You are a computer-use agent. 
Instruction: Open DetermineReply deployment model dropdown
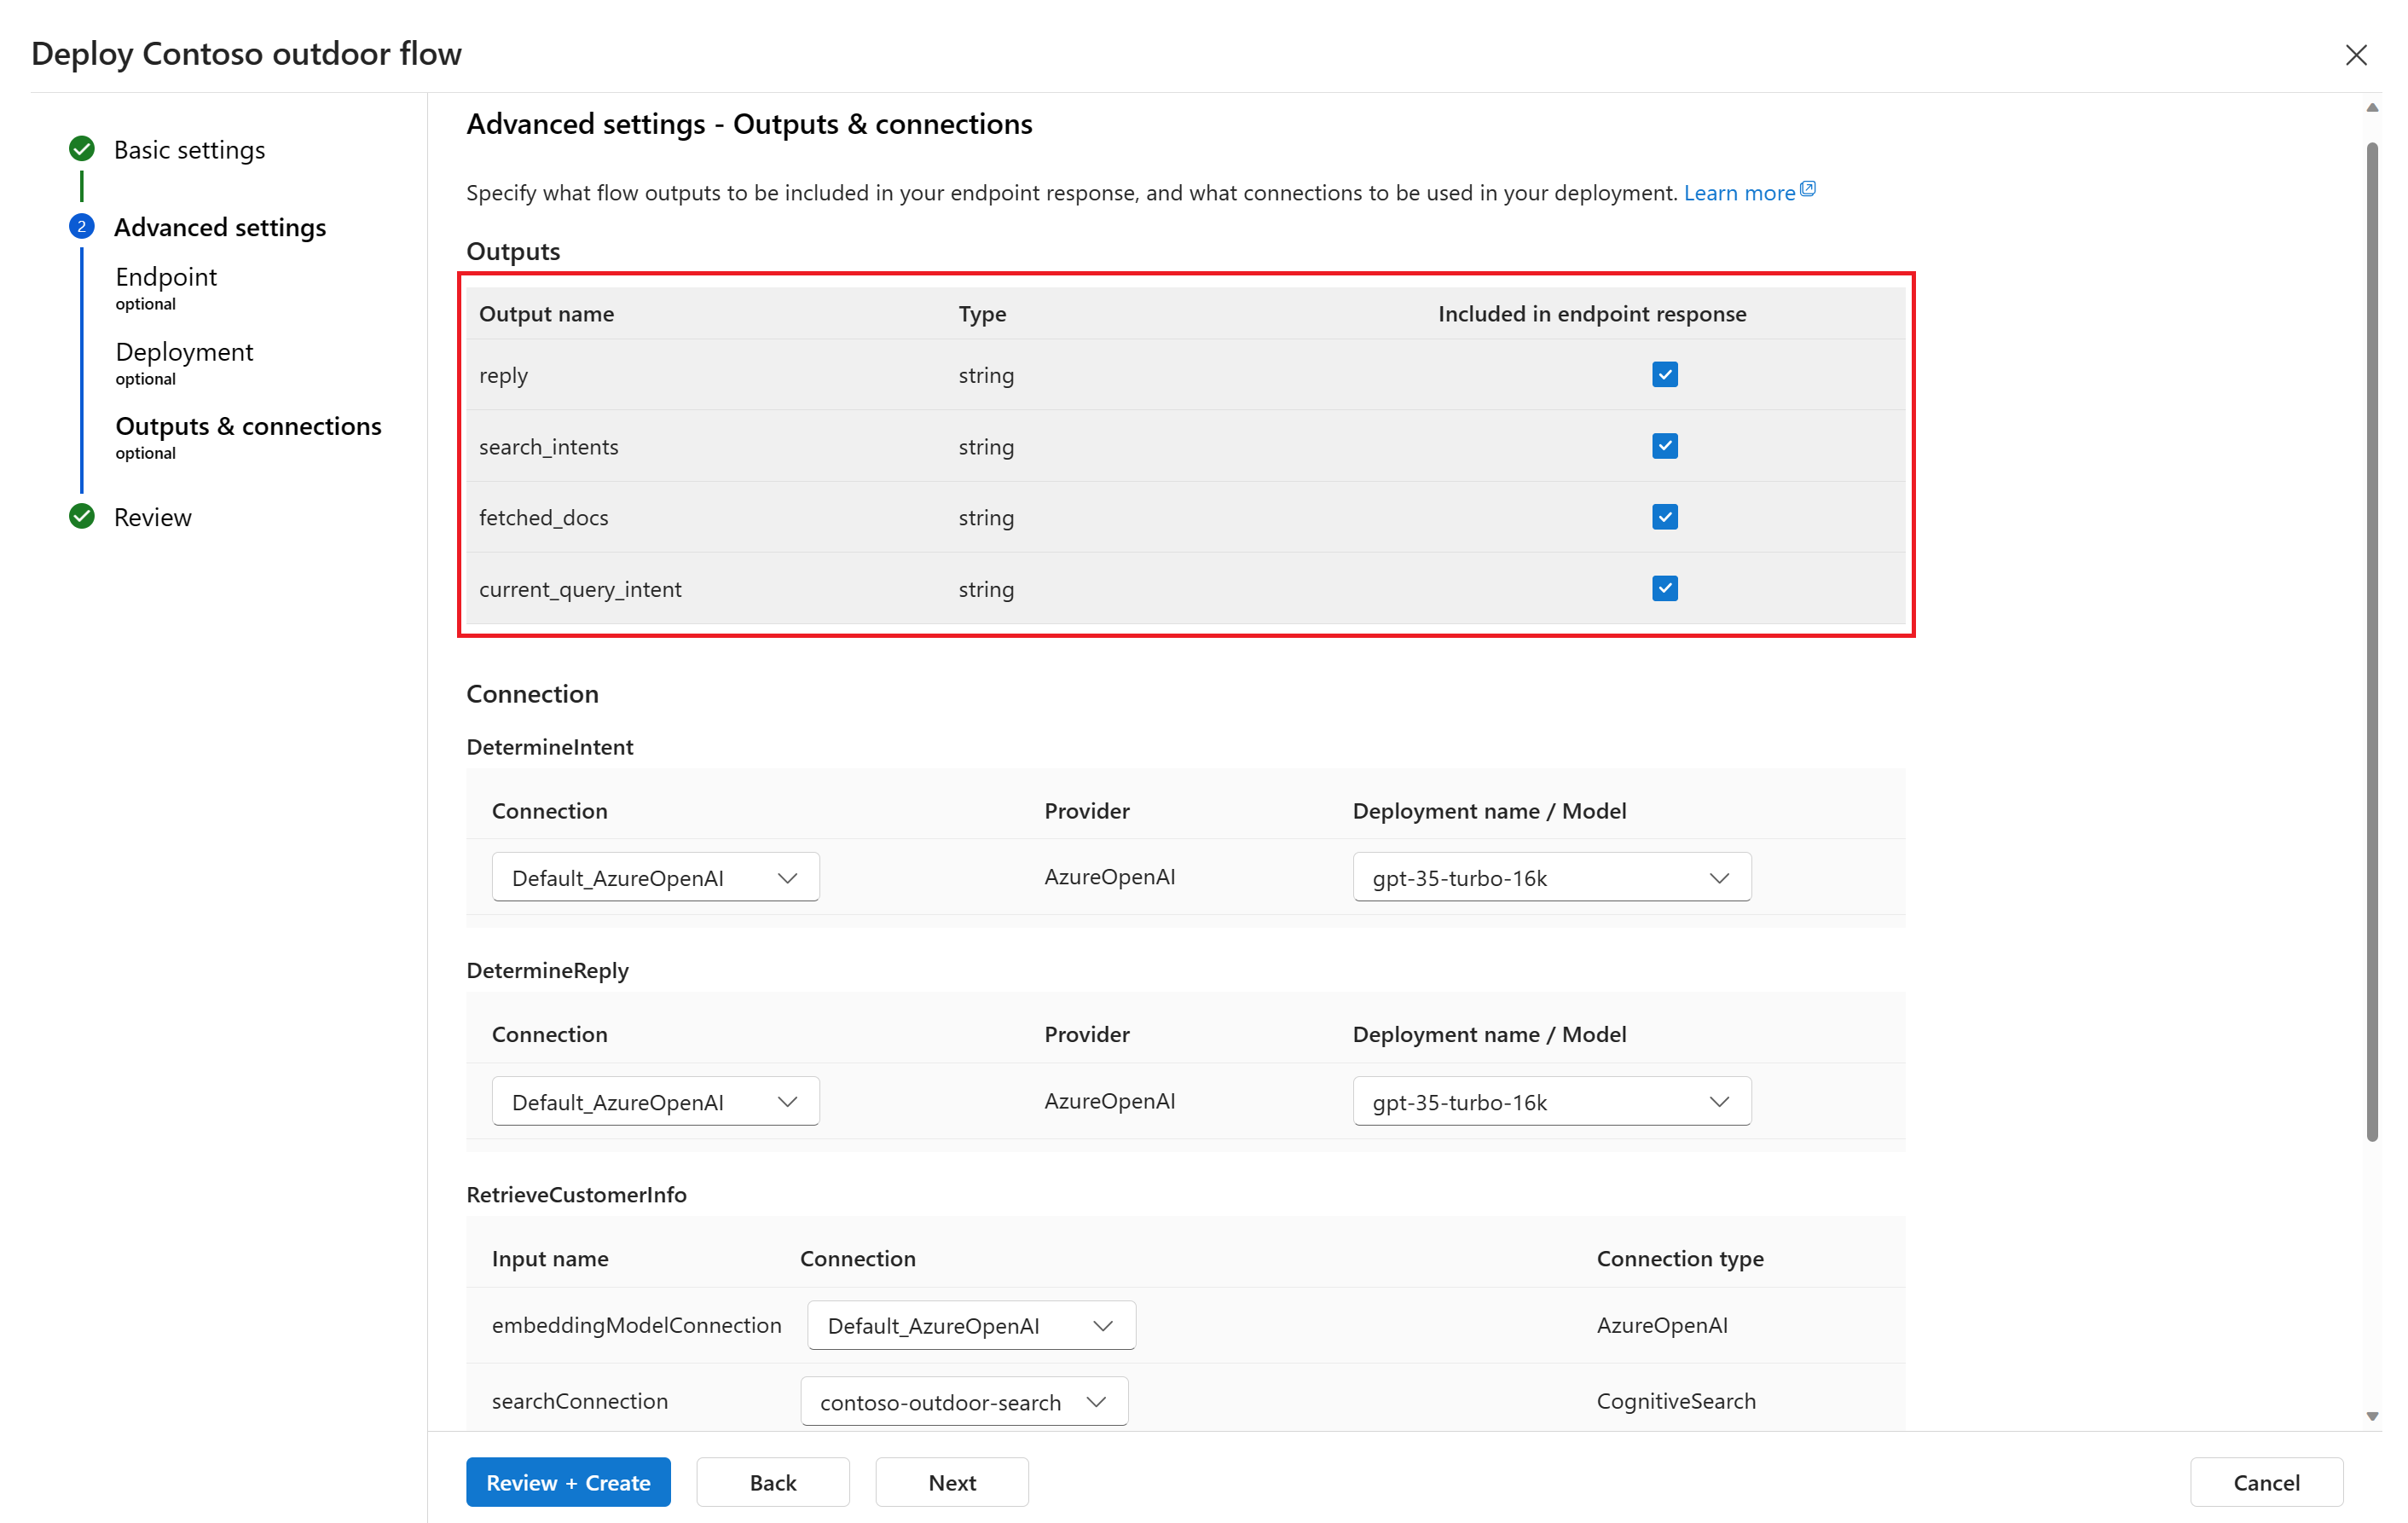click(1551, 1101)
